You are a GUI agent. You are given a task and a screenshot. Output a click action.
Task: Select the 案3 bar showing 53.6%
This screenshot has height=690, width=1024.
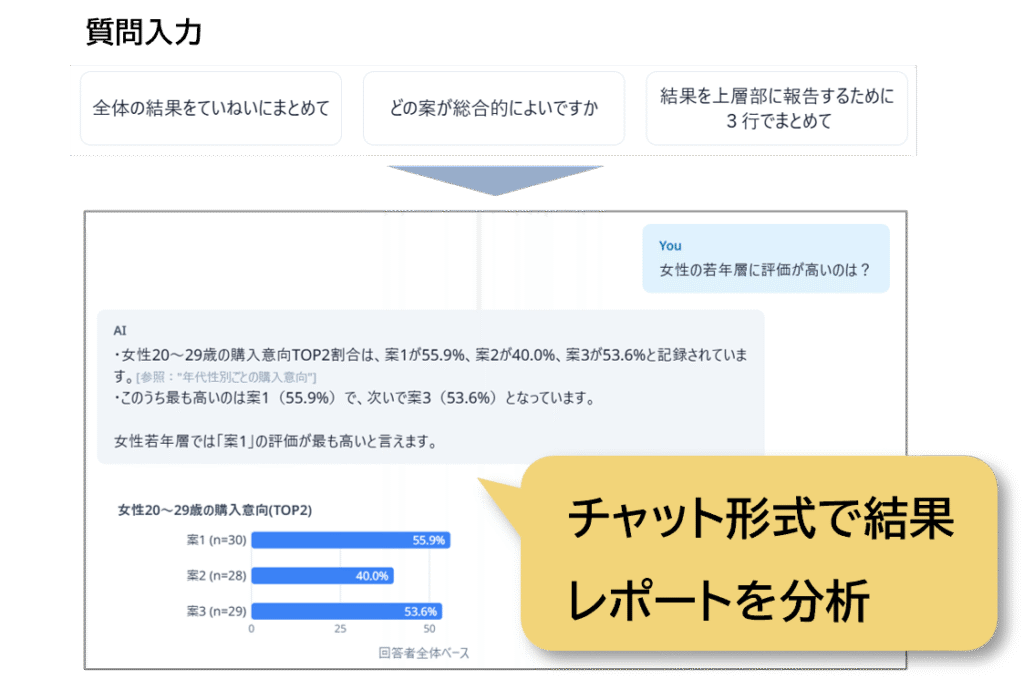tap(346, 611)
